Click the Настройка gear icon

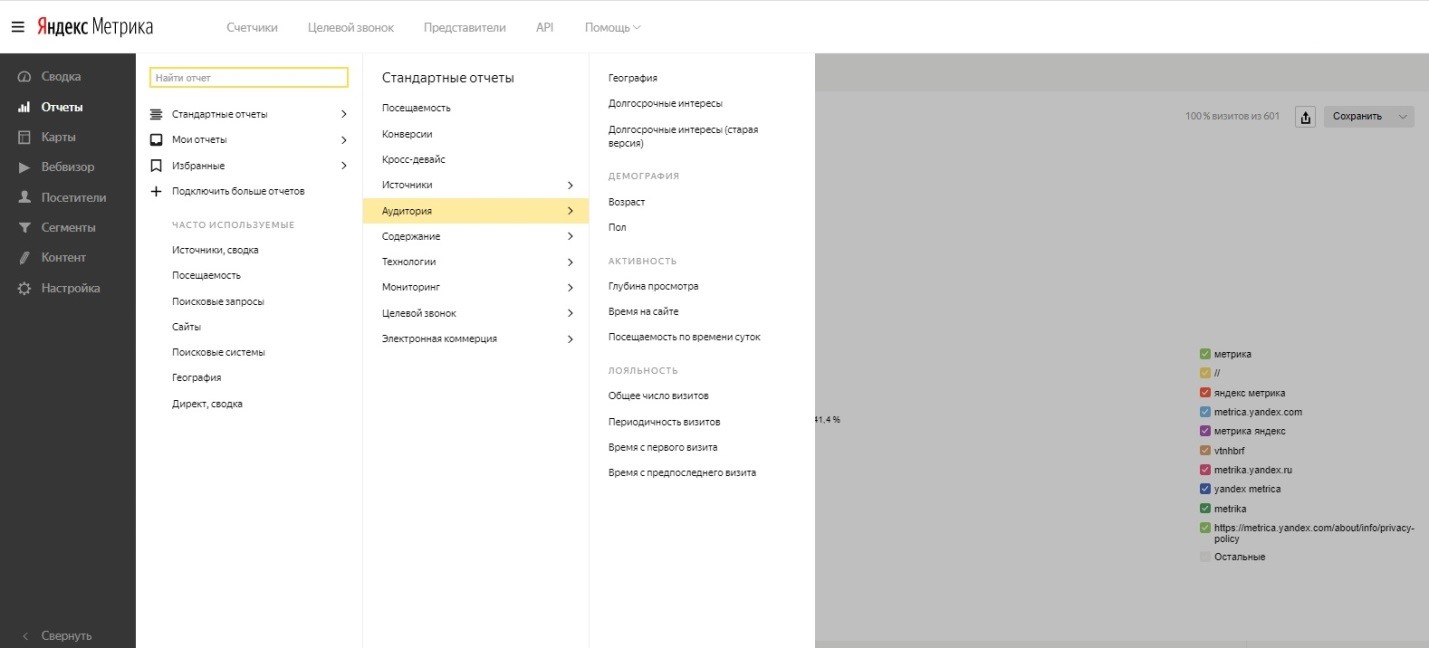(x=25, y=288)
